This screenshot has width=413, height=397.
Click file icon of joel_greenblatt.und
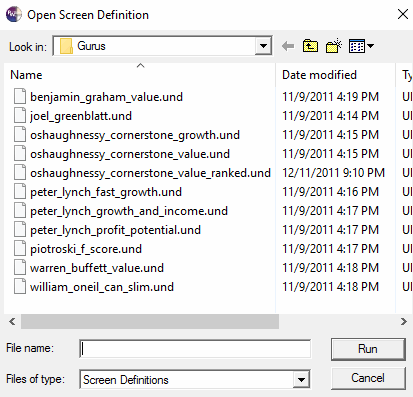20,116
